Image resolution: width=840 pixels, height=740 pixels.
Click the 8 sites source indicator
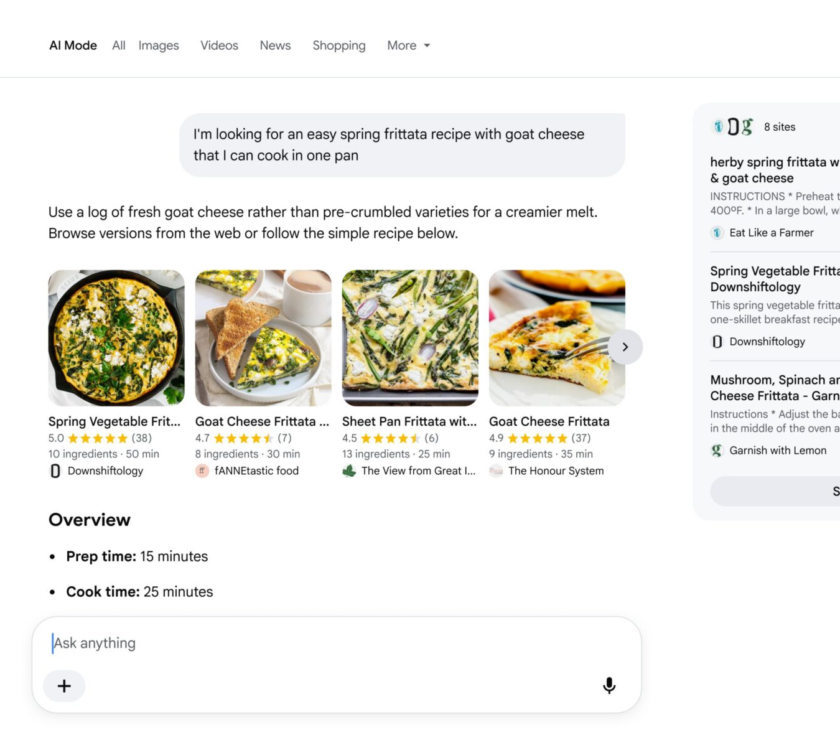(x=753, y=127)
